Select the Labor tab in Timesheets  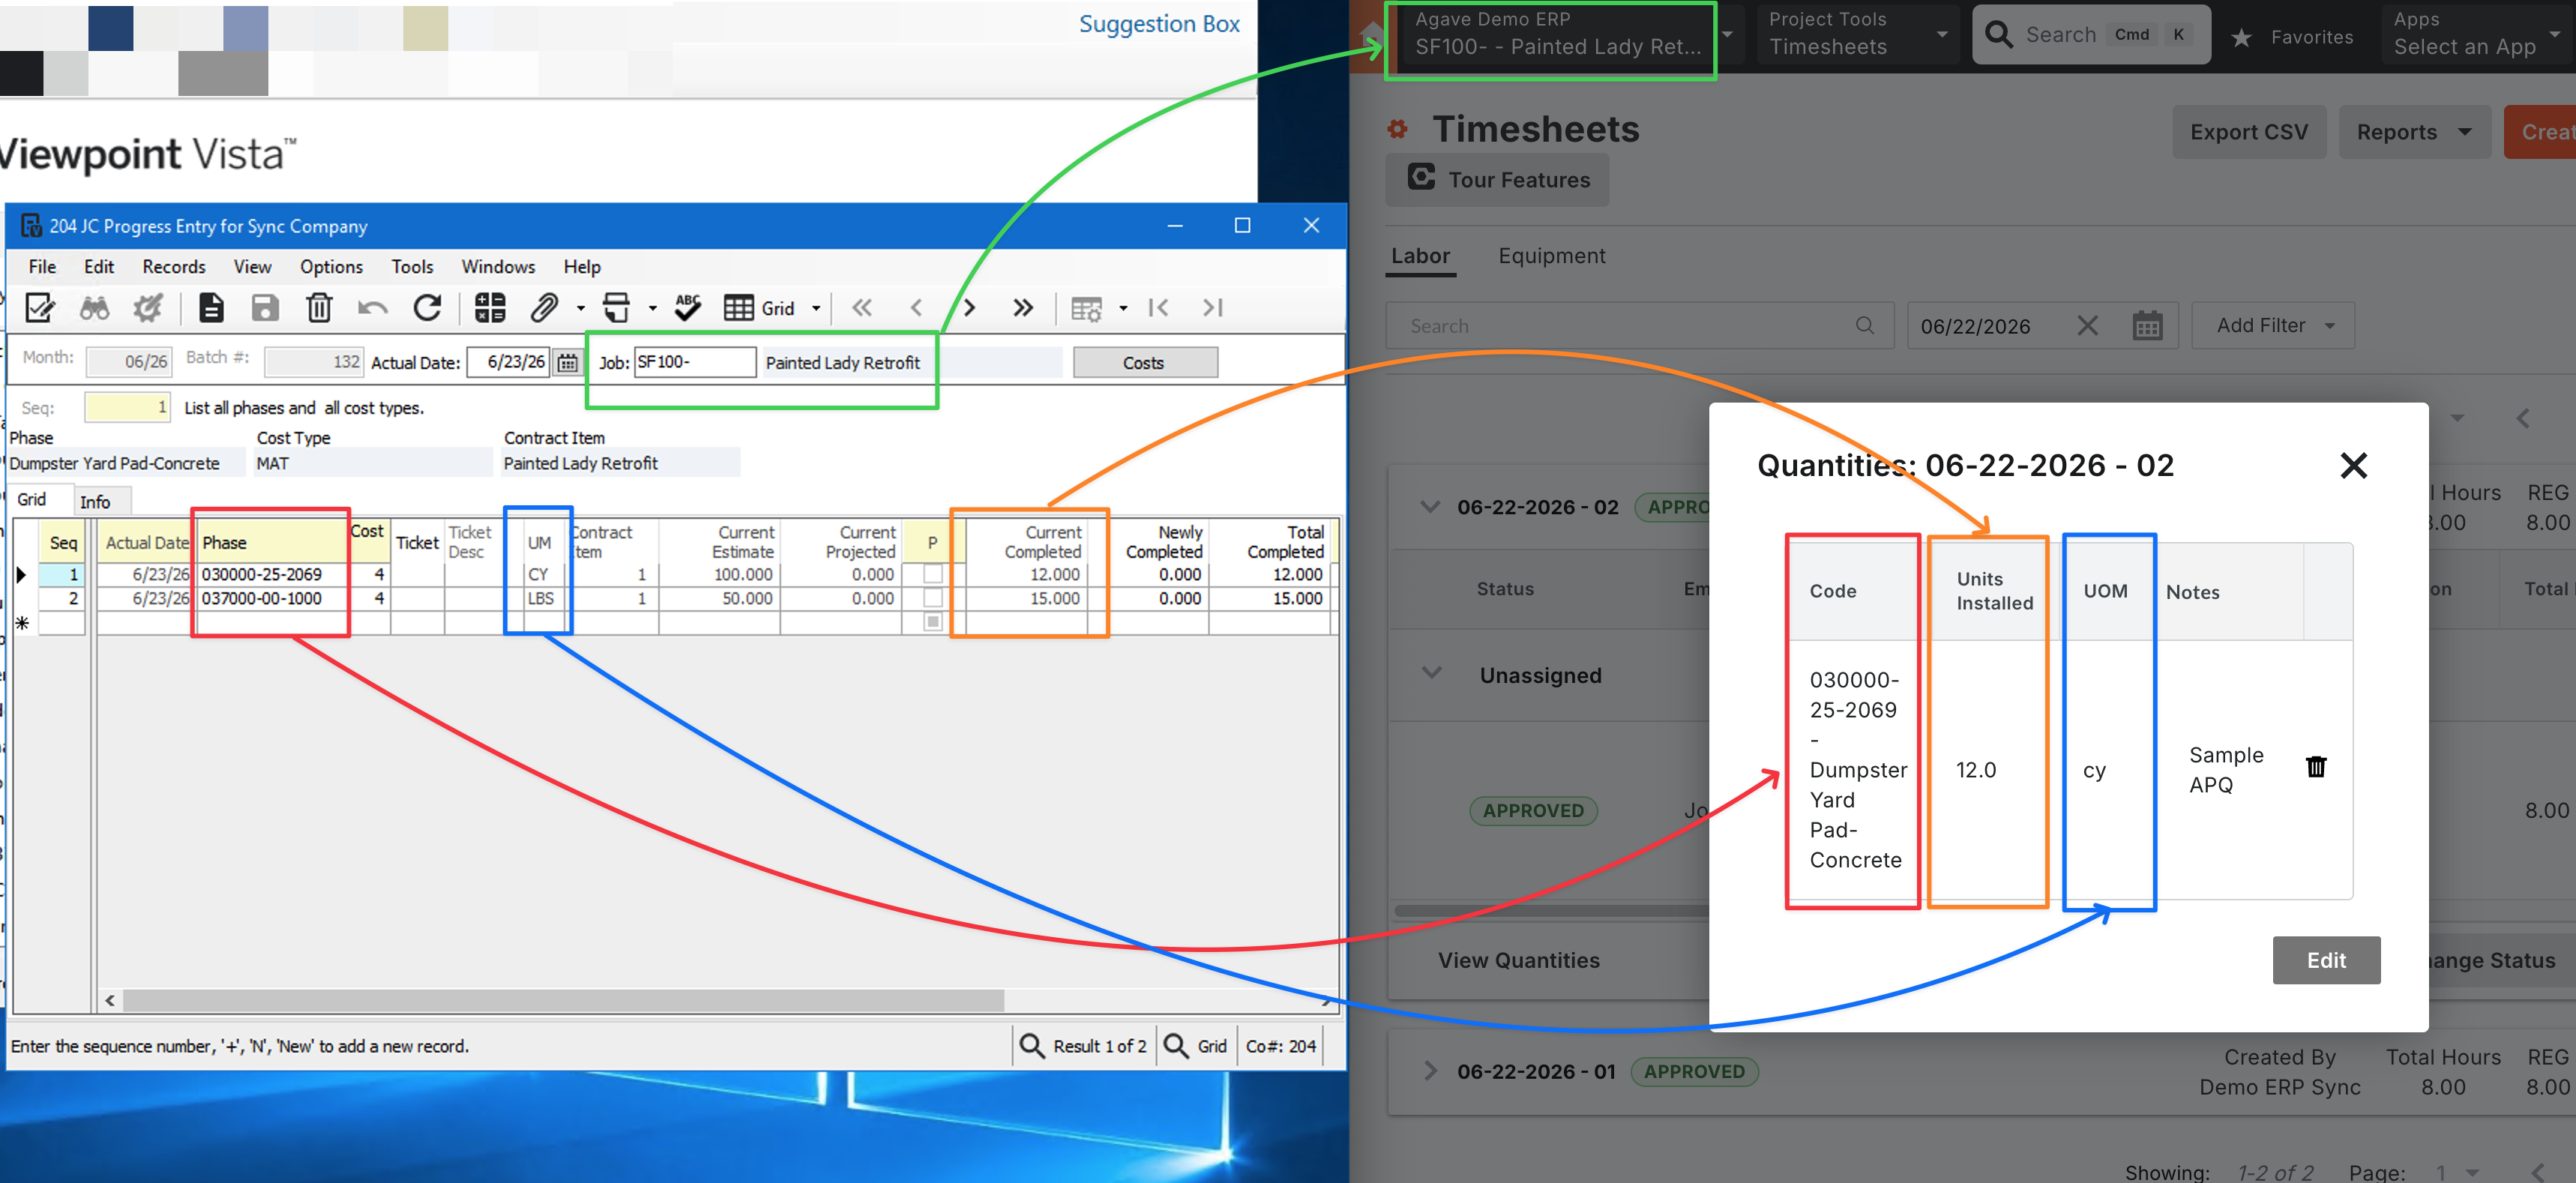(1420, 256)
